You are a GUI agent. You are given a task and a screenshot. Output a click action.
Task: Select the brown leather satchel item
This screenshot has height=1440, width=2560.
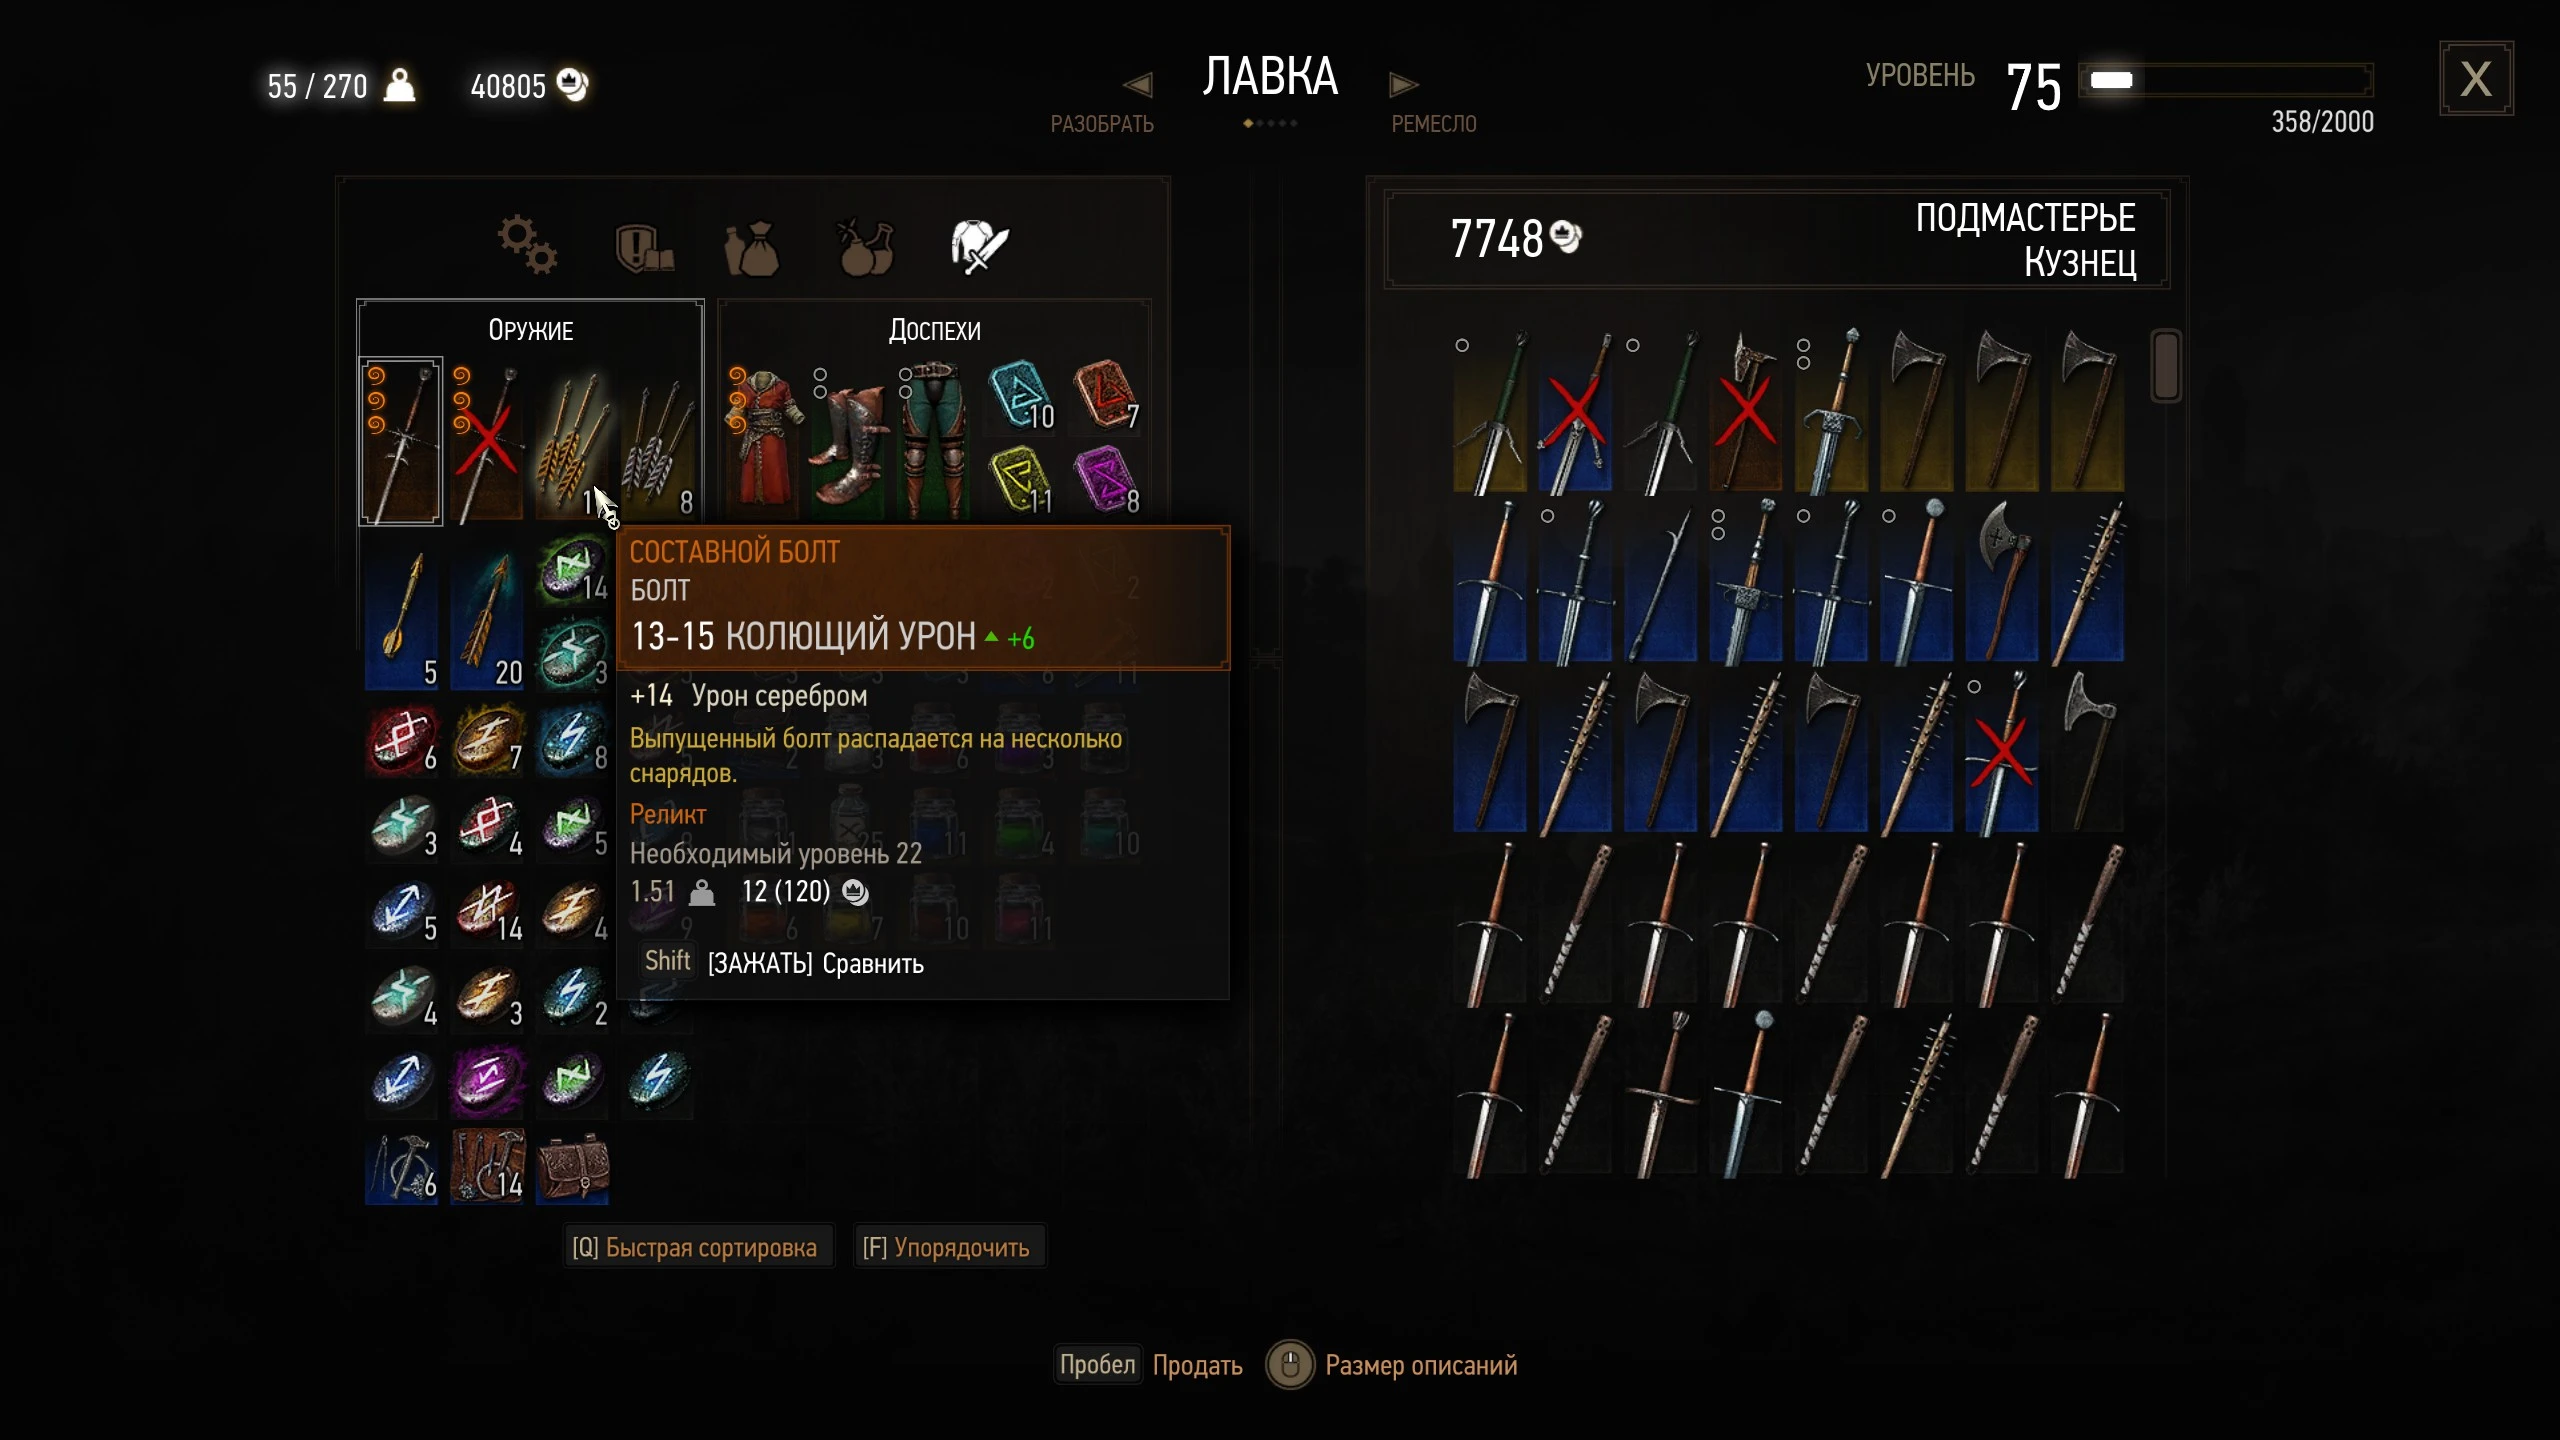573,1167
